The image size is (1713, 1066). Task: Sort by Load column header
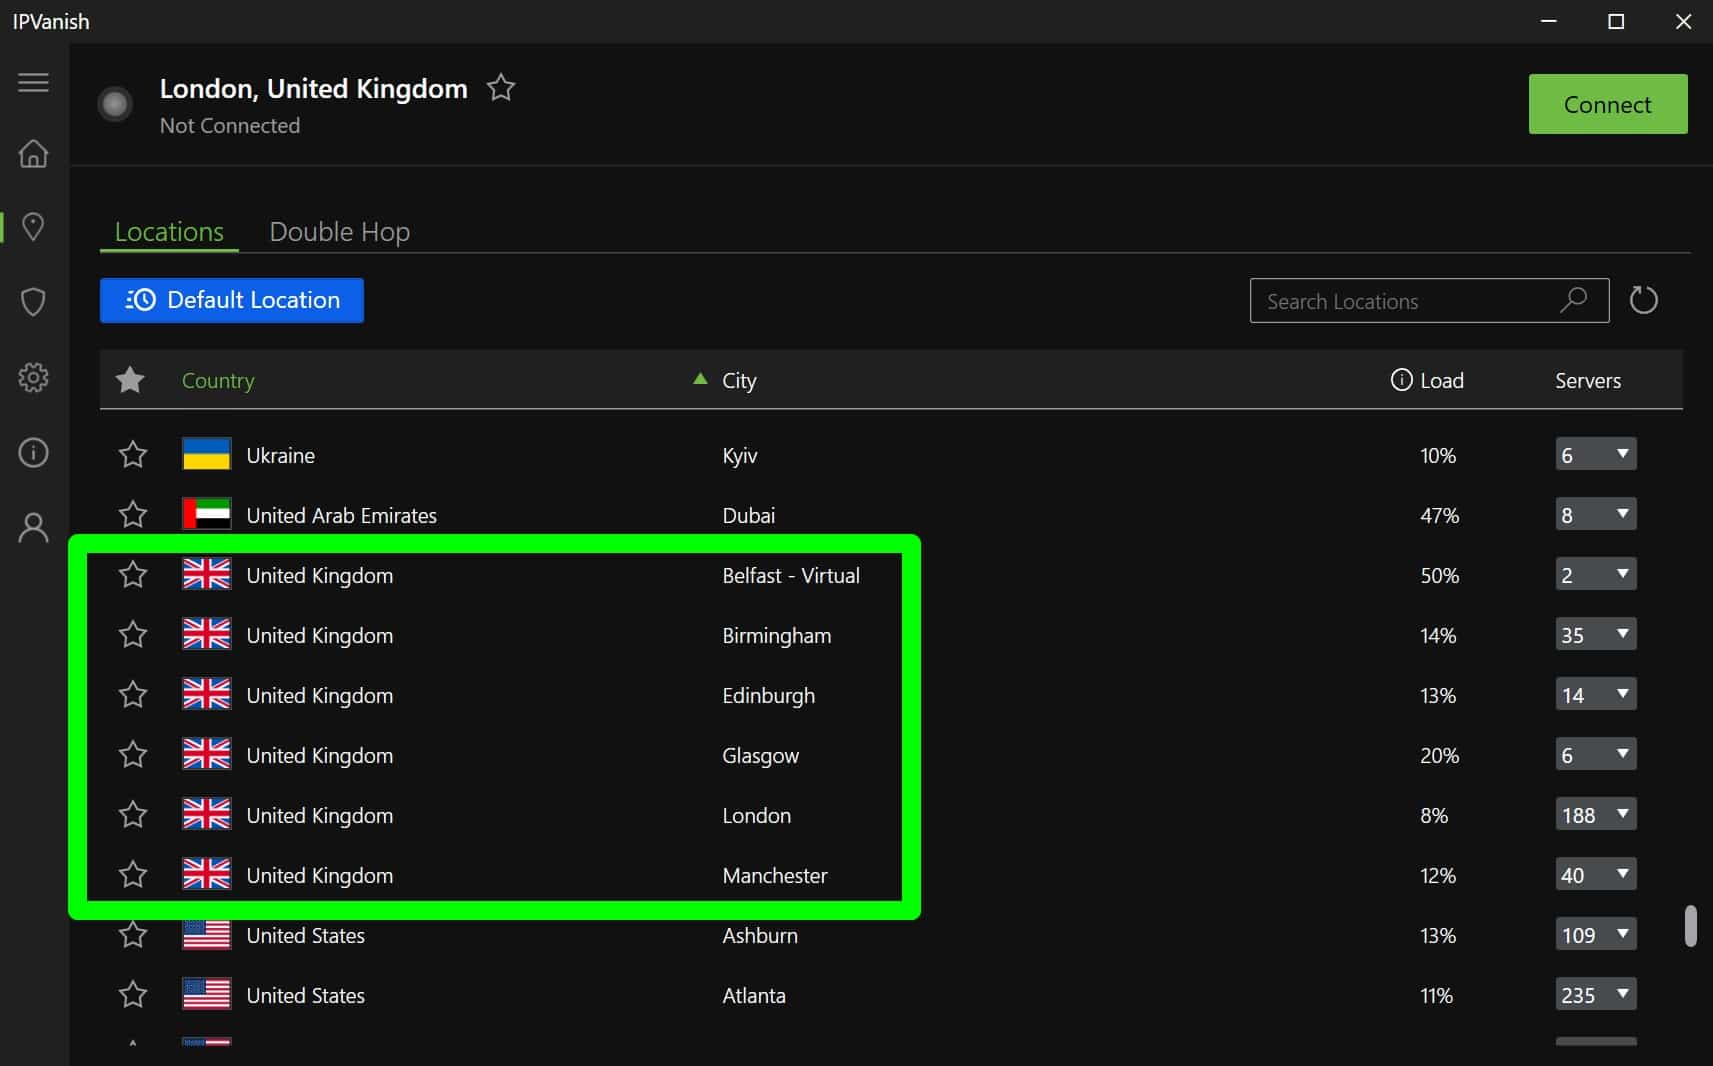[1442, 380]
